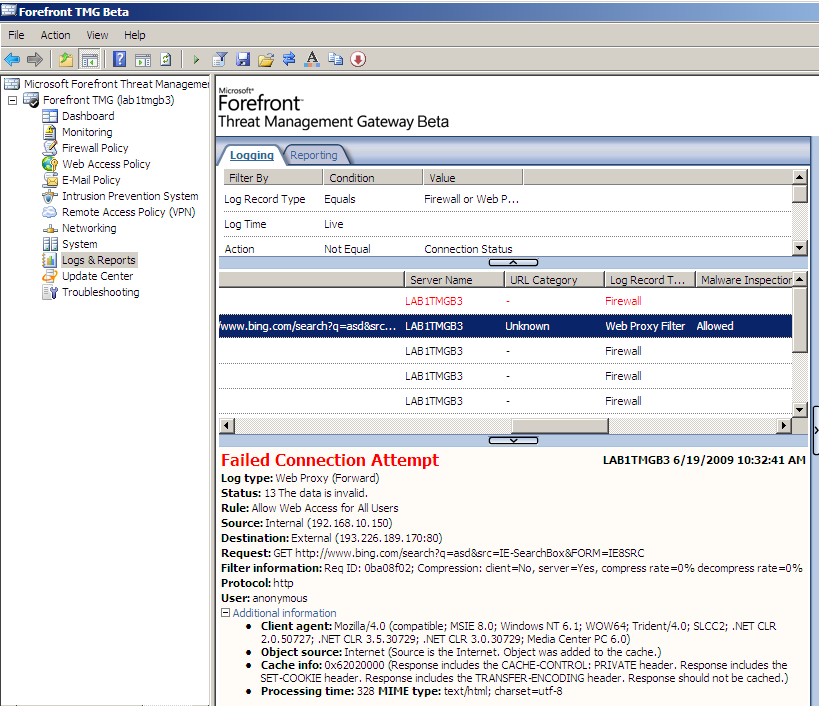The image size is (819, 706).
Task: Click right-edge pane expand arrow handle
Action: coord(816,430)
